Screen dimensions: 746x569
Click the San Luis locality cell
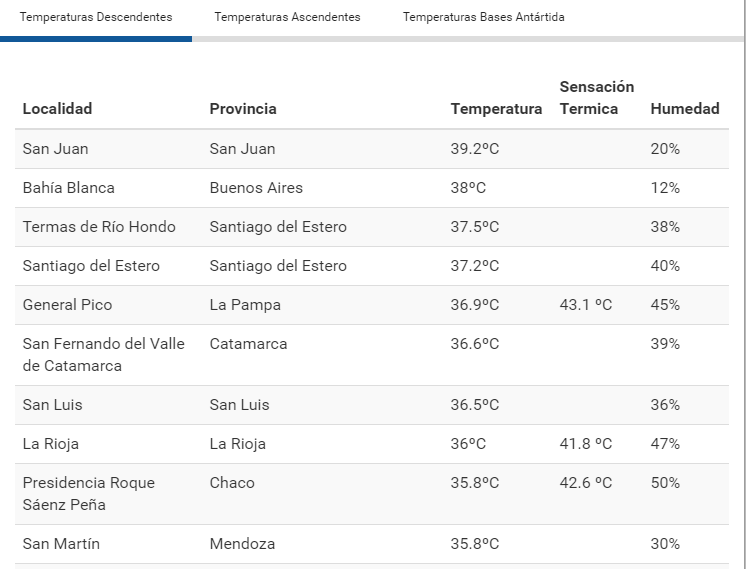[52, 405]
